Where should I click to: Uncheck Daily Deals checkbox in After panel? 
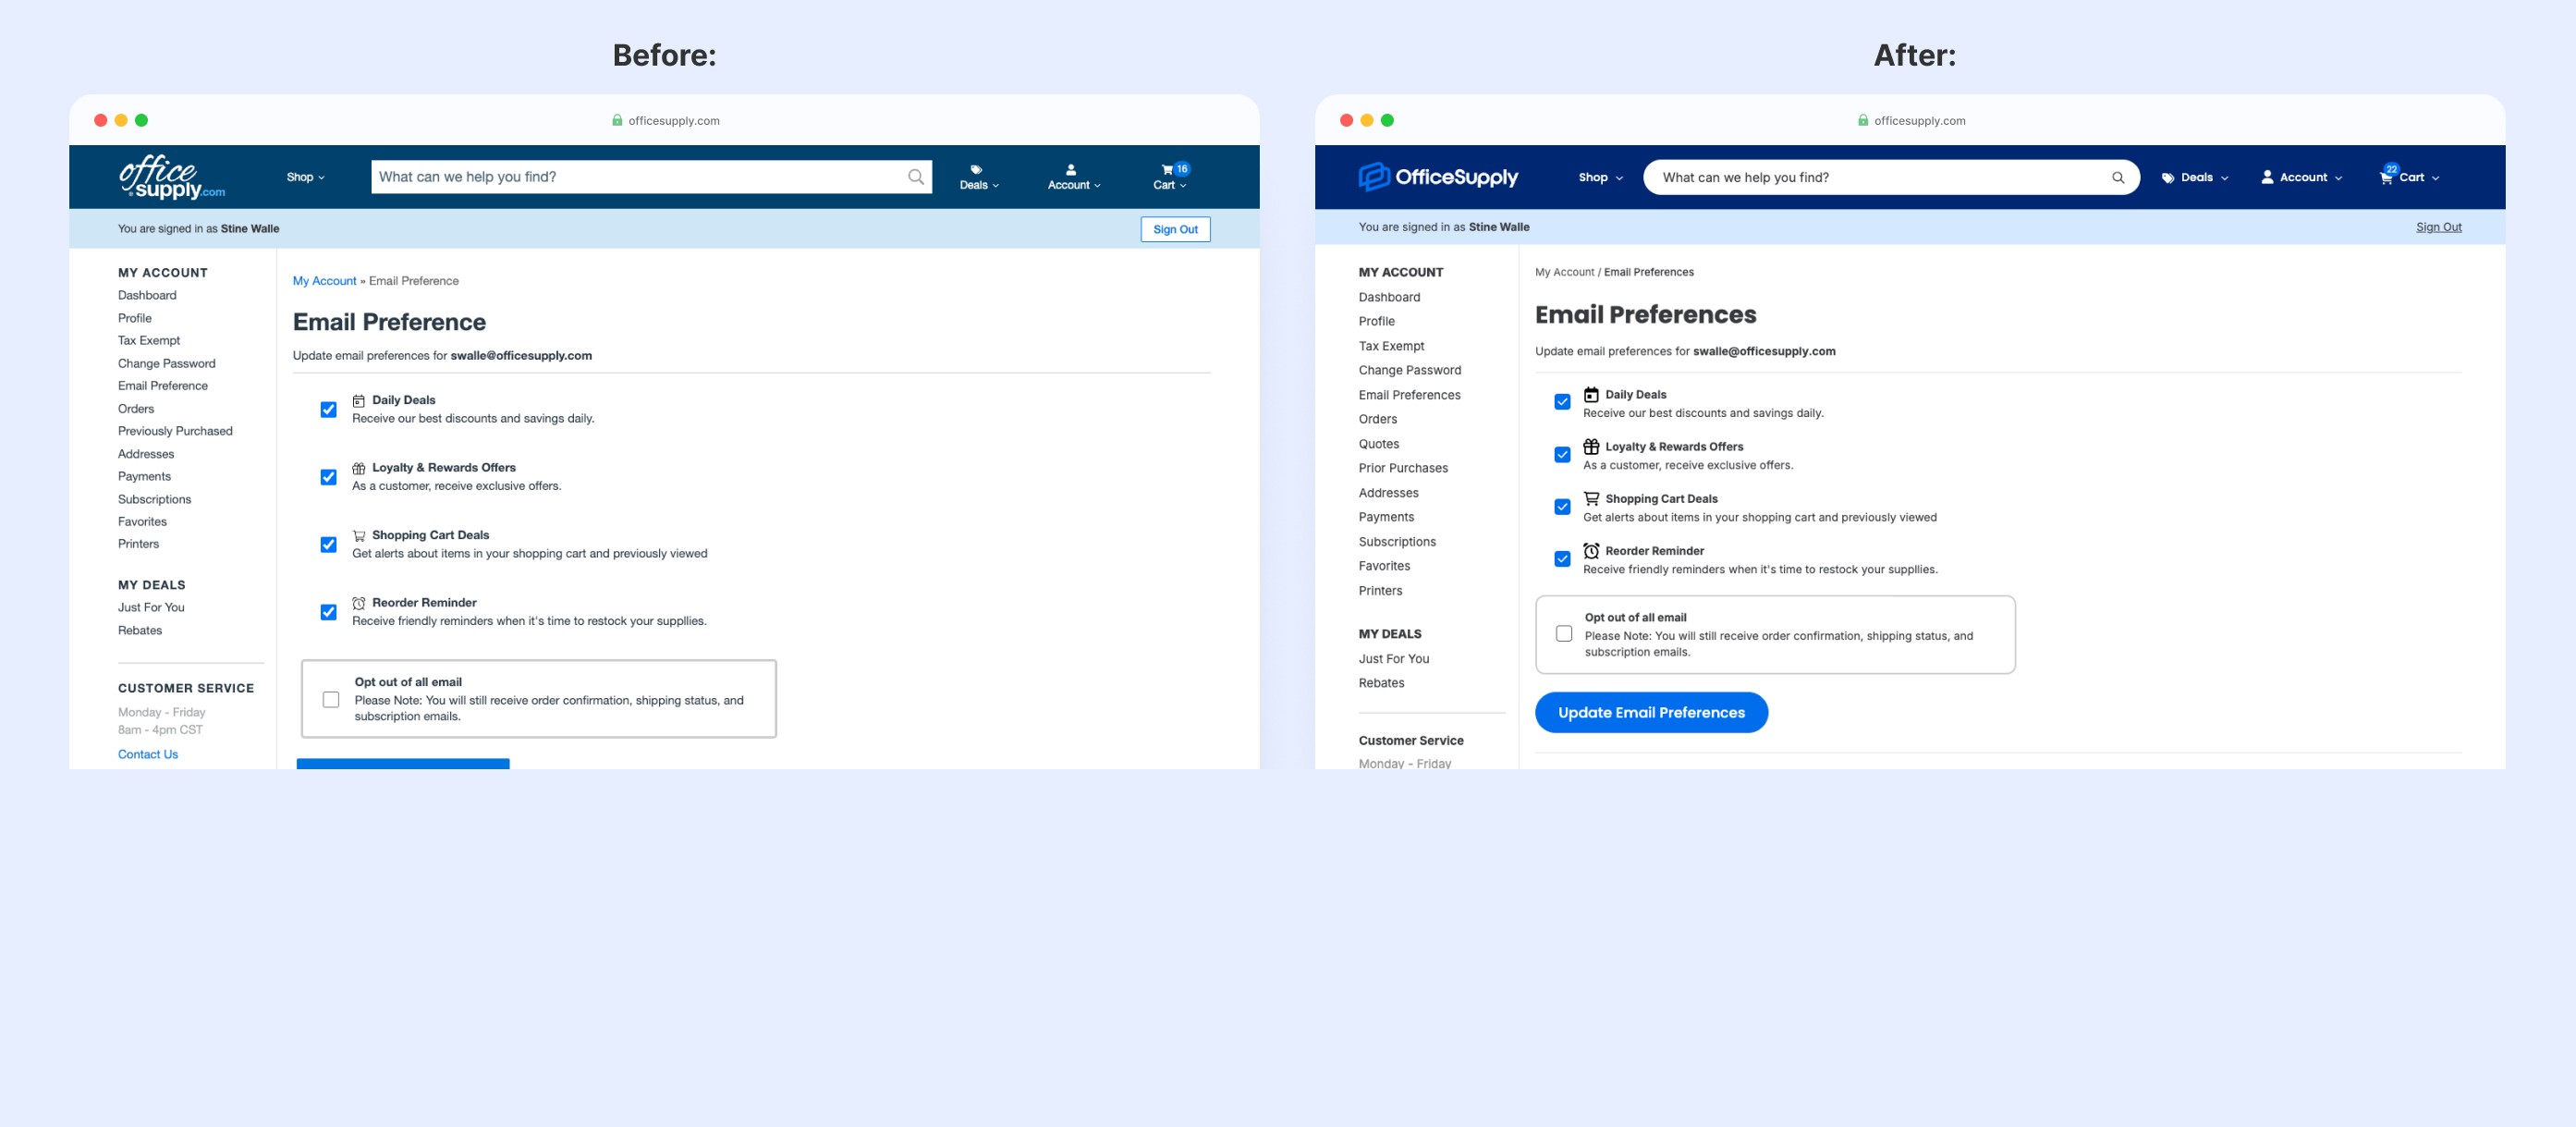coord(1562,402)
